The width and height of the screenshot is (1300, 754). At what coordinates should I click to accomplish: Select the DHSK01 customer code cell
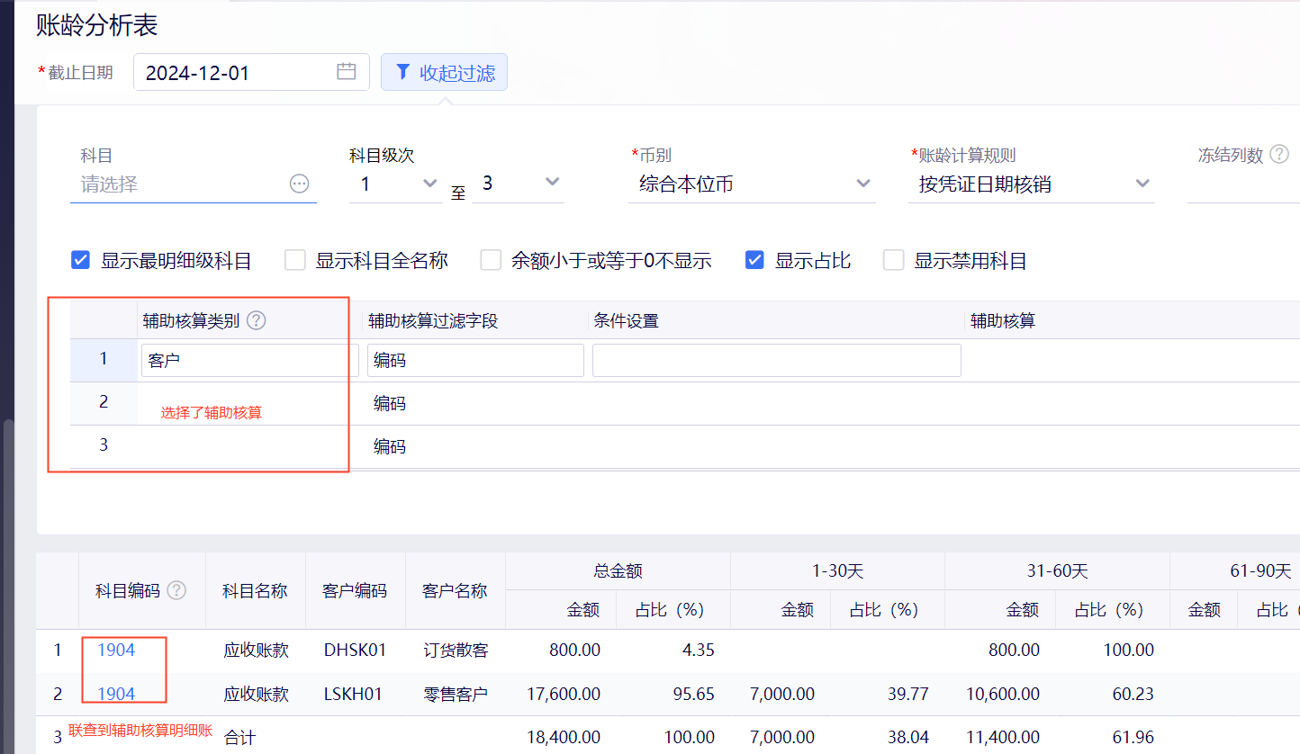coord(355,650)
